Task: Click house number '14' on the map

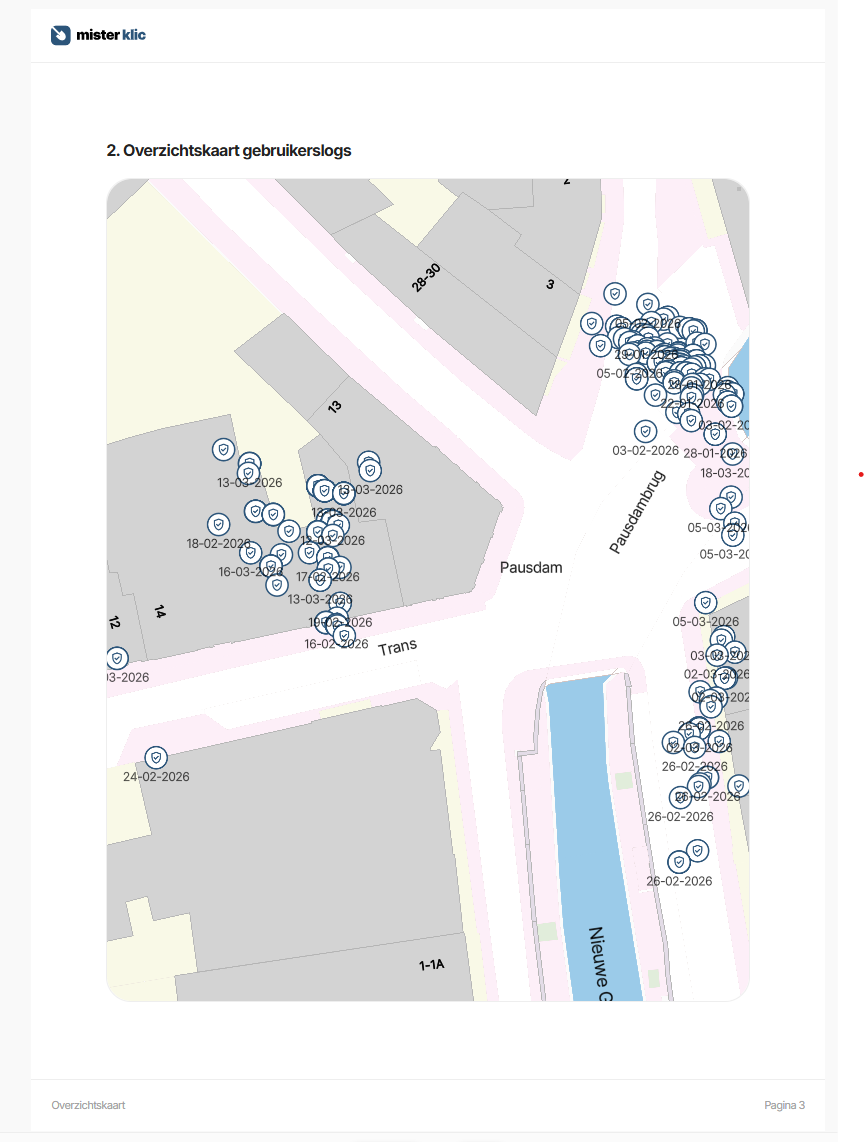Action: click(x=159, y=612)
